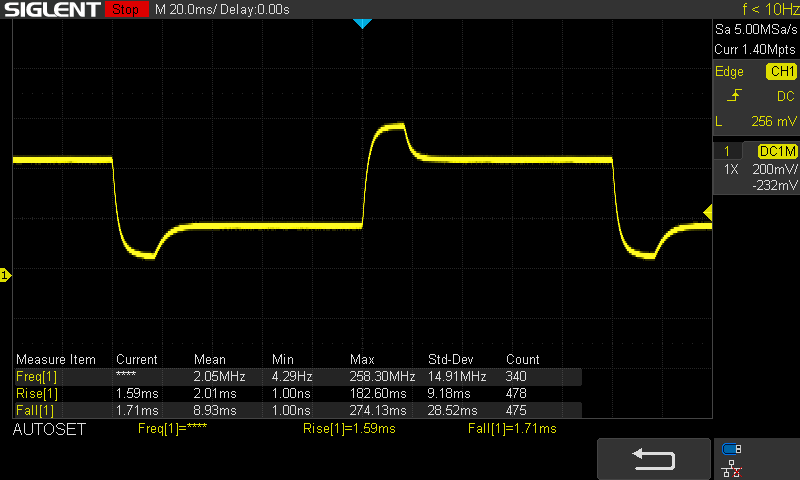Click the Delay:0.00s readout
This screenshot has width=800, height=480.
(255, 9)
